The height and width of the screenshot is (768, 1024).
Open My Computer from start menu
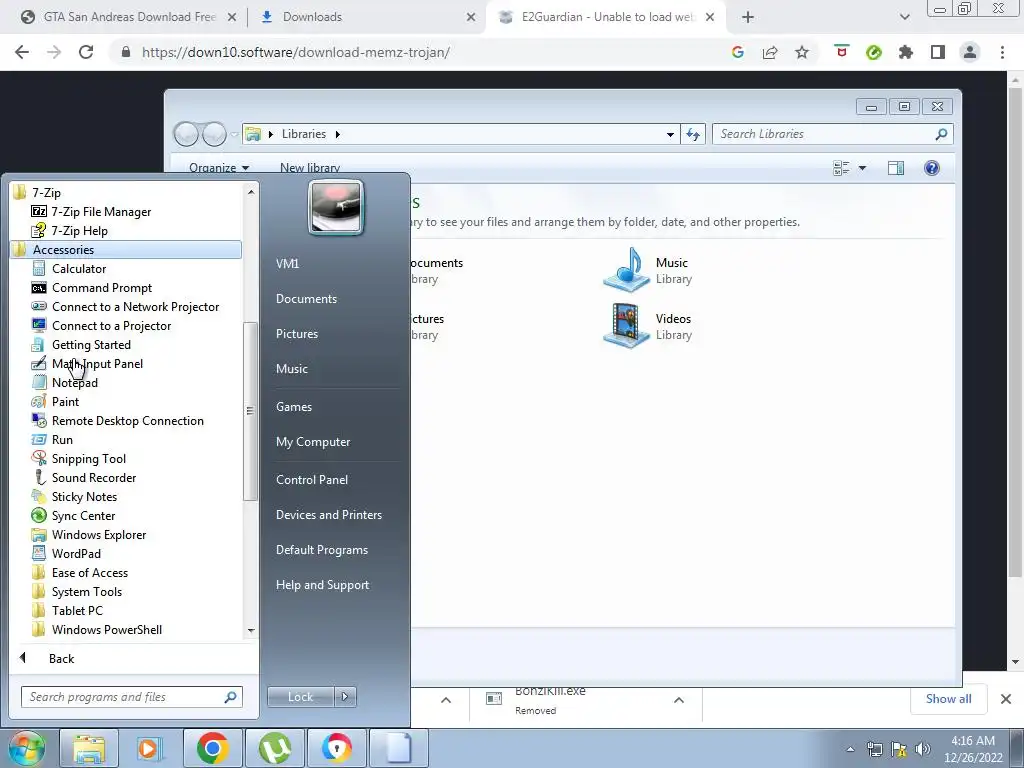pos(313,441)
